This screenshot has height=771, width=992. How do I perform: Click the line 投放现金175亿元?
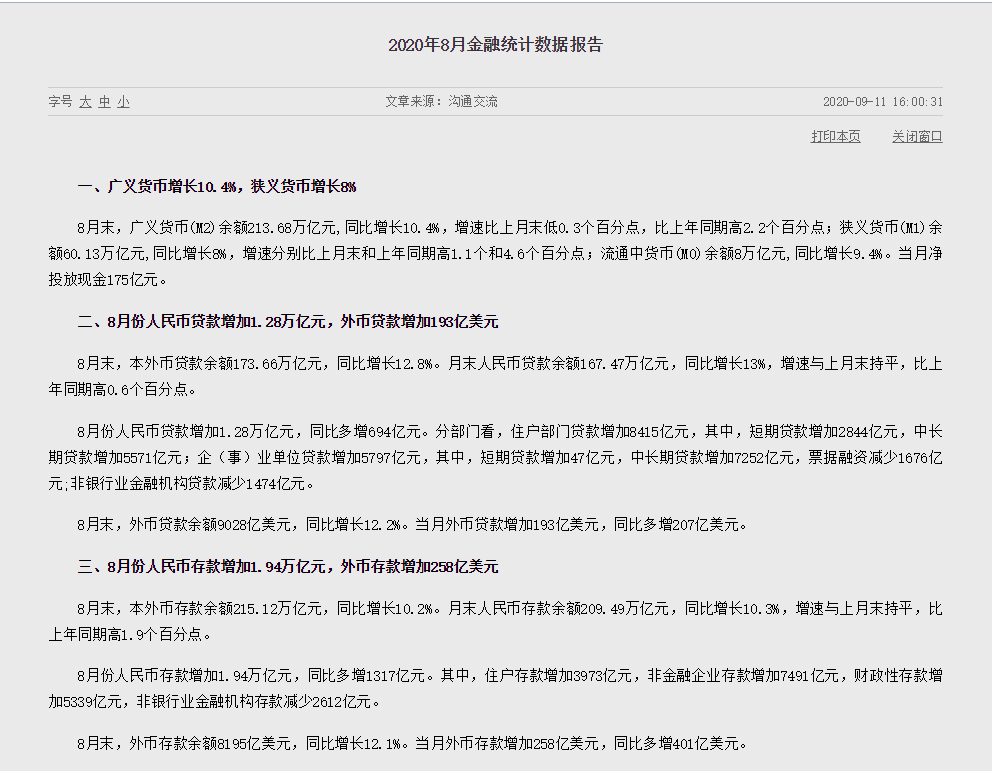tap(108, 280)
